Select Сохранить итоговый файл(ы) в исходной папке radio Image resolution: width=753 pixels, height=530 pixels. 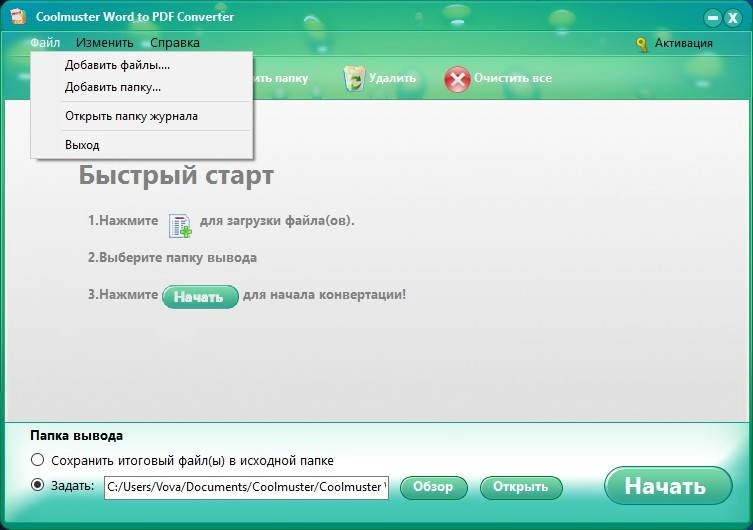pos(37,460)
